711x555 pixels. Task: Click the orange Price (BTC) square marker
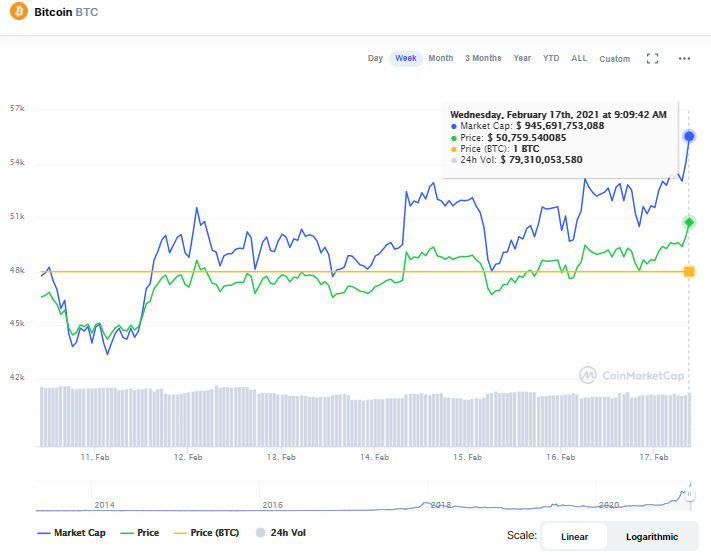689,272
